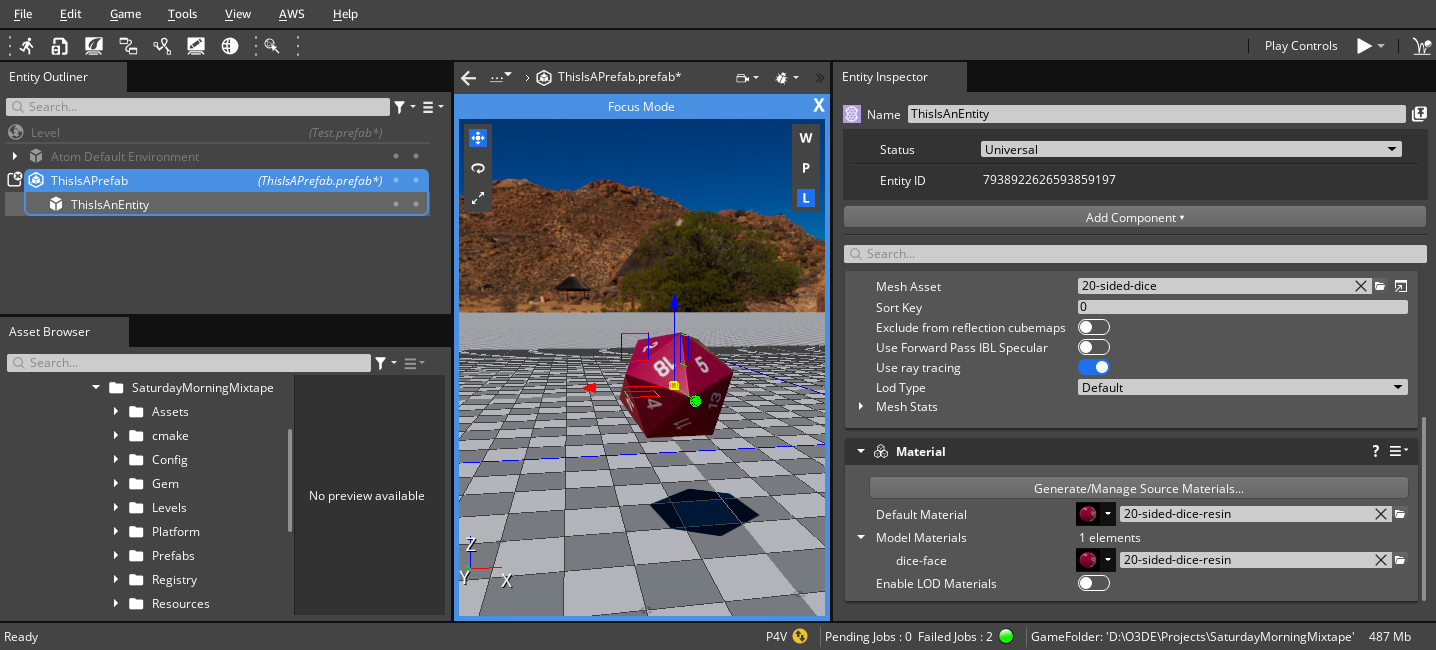Expand the Mesh Stats section
The height and width of the screenshot is (650, 1436).
click(x=861, y=407)
